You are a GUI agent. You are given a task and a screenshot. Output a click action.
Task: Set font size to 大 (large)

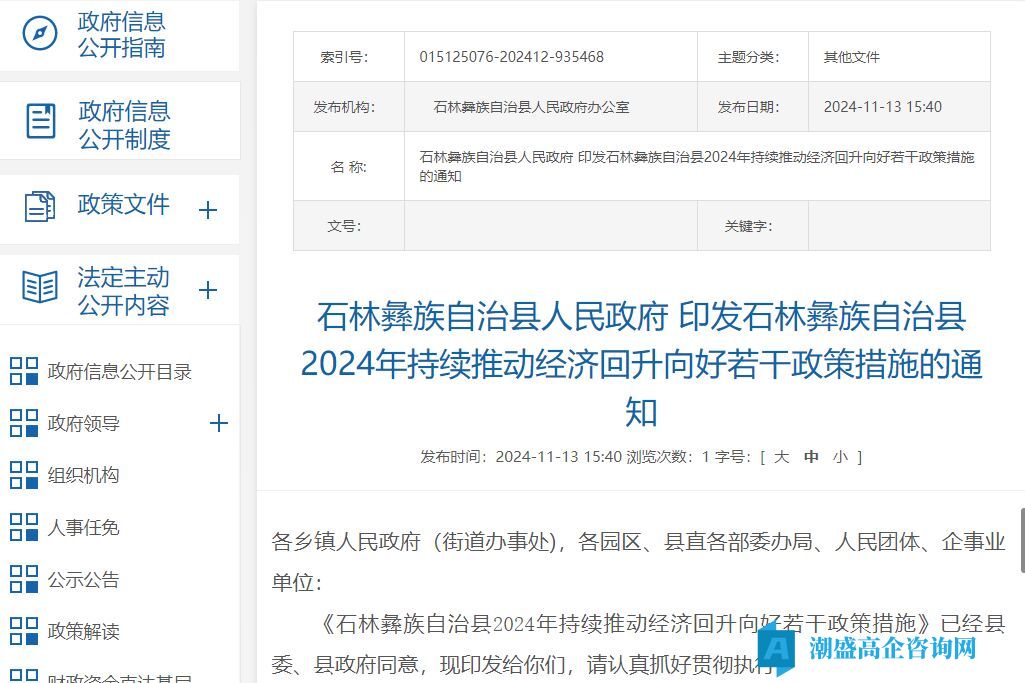(x=781, y=457)
